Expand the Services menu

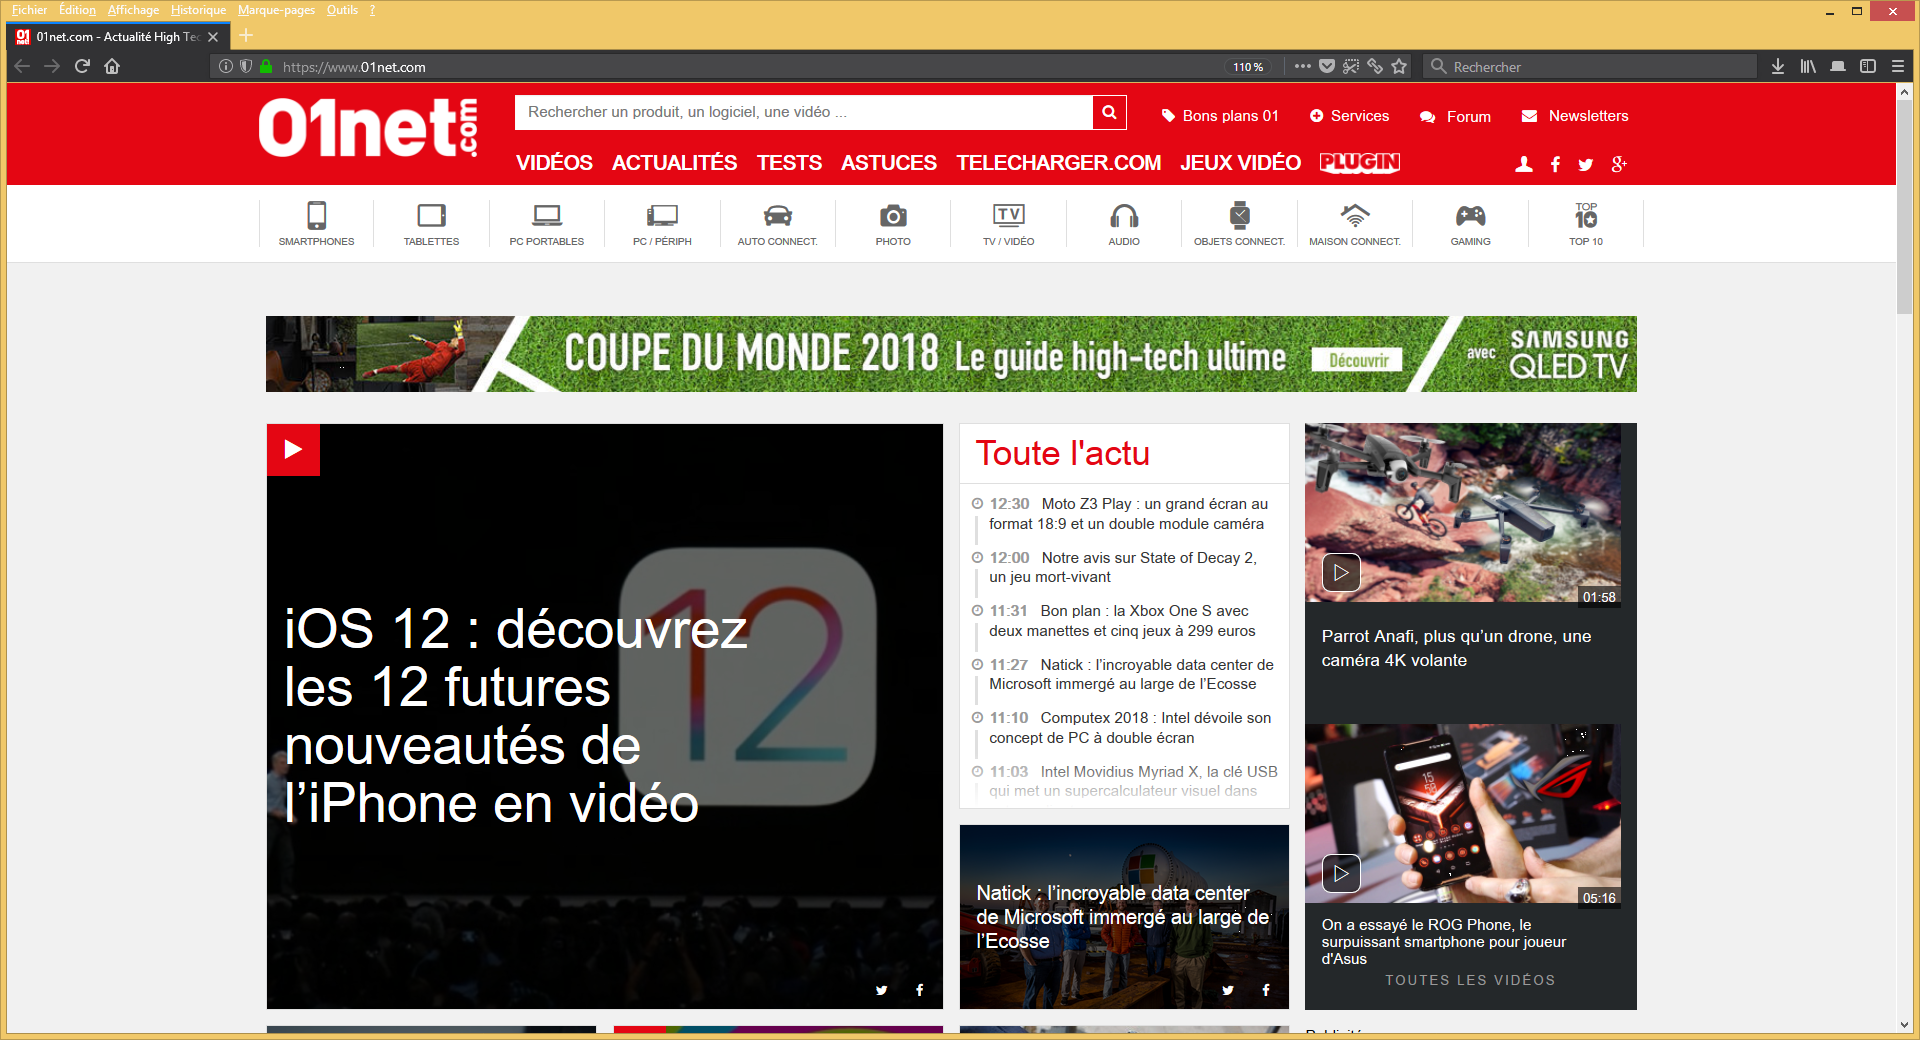[1349, 116]
